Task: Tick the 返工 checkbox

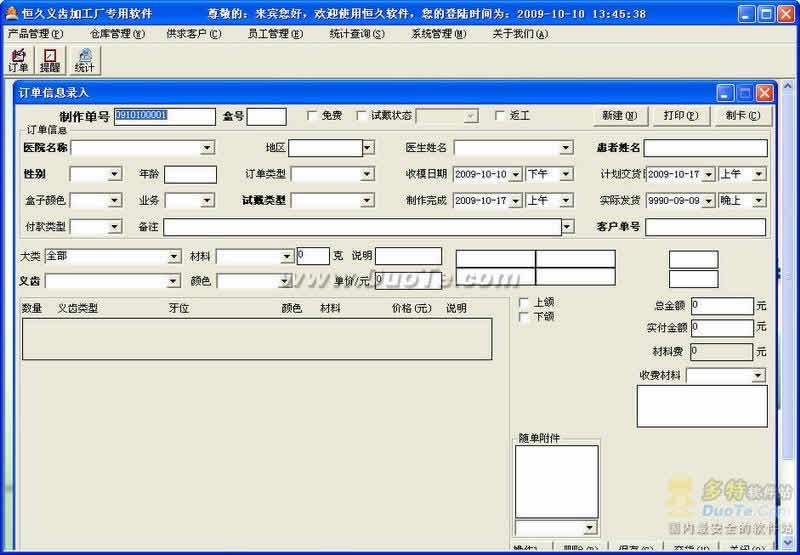Action: (x=500, y=116)
